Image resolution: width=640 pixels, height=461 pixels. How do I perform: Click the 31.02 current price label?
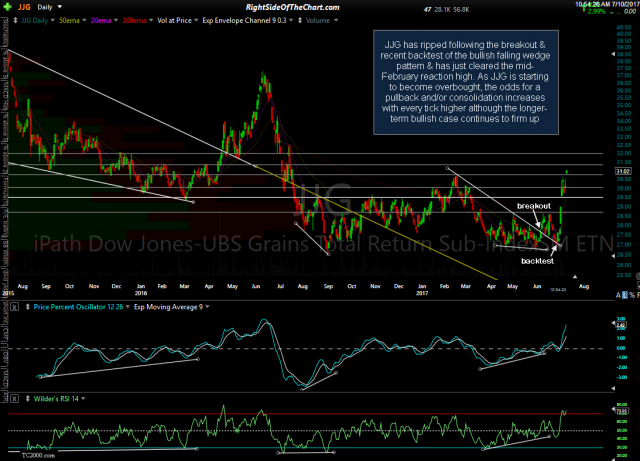coord(623,171)
